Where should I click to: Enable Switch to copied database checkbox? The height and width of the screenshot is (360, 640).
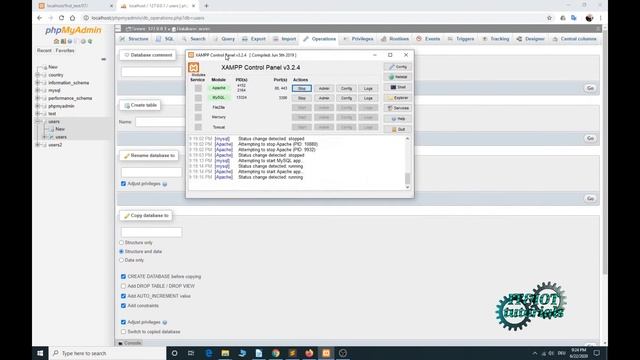123,332
